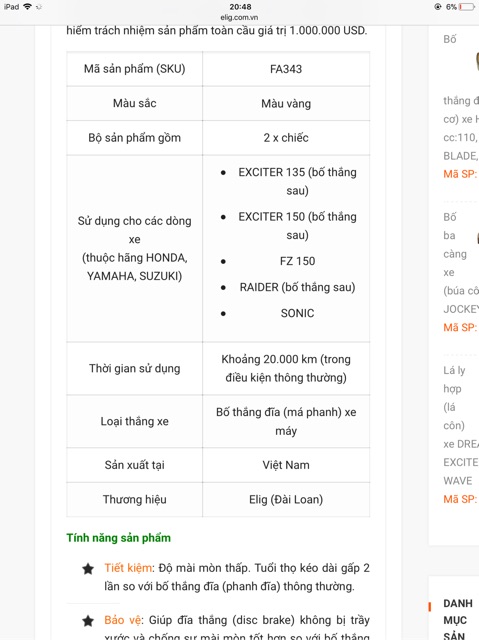The width and height of the screenshot is (479, 640).
Task: Click the Bảo vệ orange link text
Action: pyautogui.click(x=123, y=620)
